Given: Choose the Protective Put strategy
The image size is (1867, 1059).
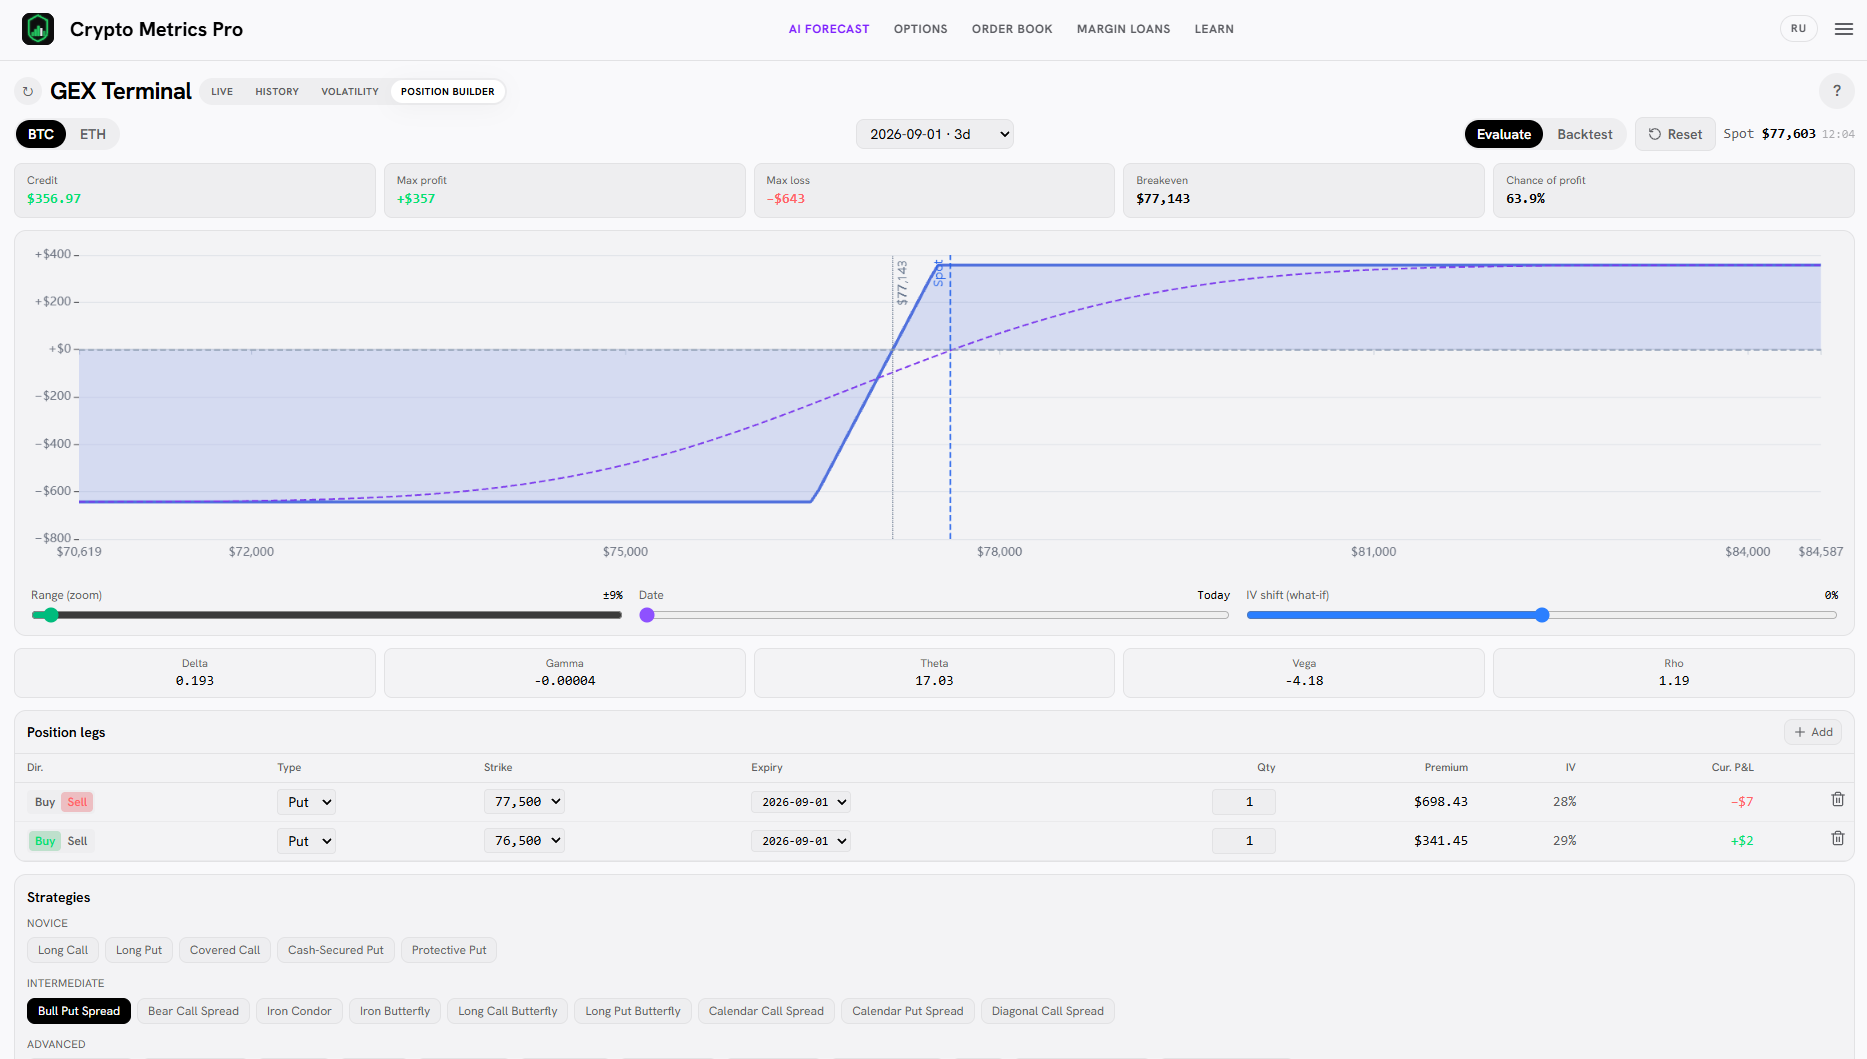Looking at the screenshot, I should click(449, 950).
